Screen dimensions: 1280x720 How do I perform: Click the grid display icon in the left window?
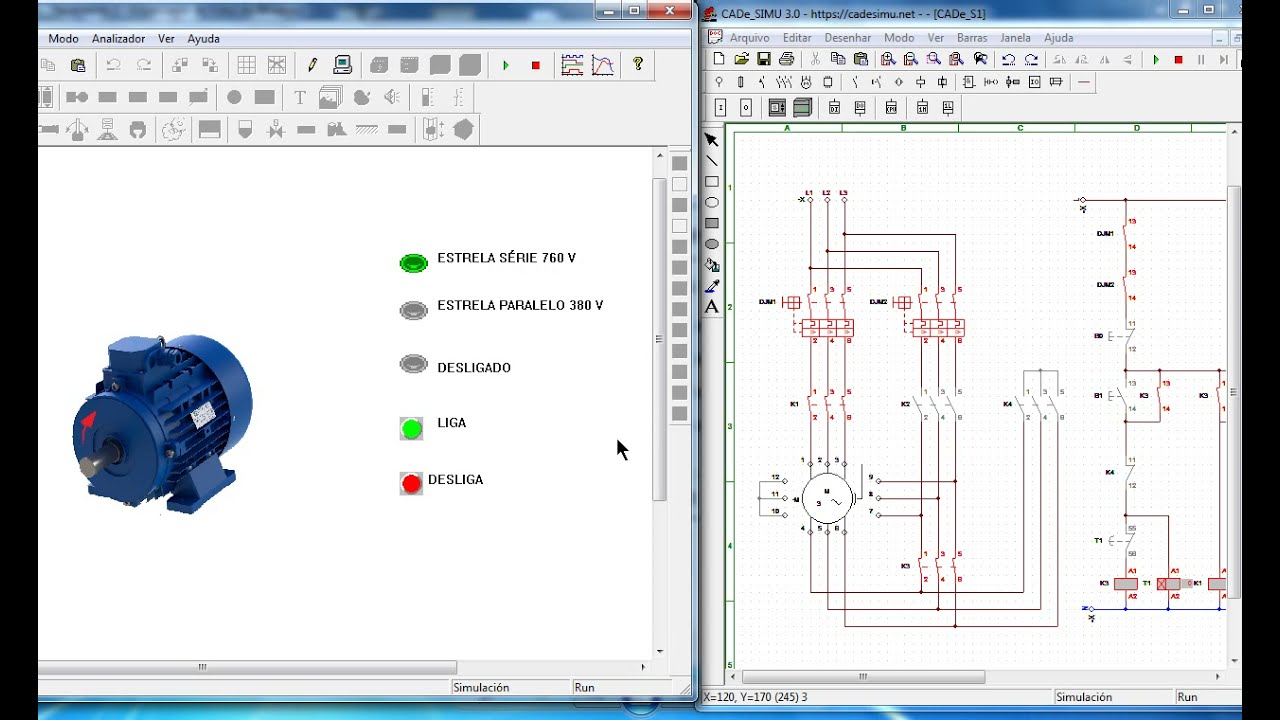pos(246,65)
